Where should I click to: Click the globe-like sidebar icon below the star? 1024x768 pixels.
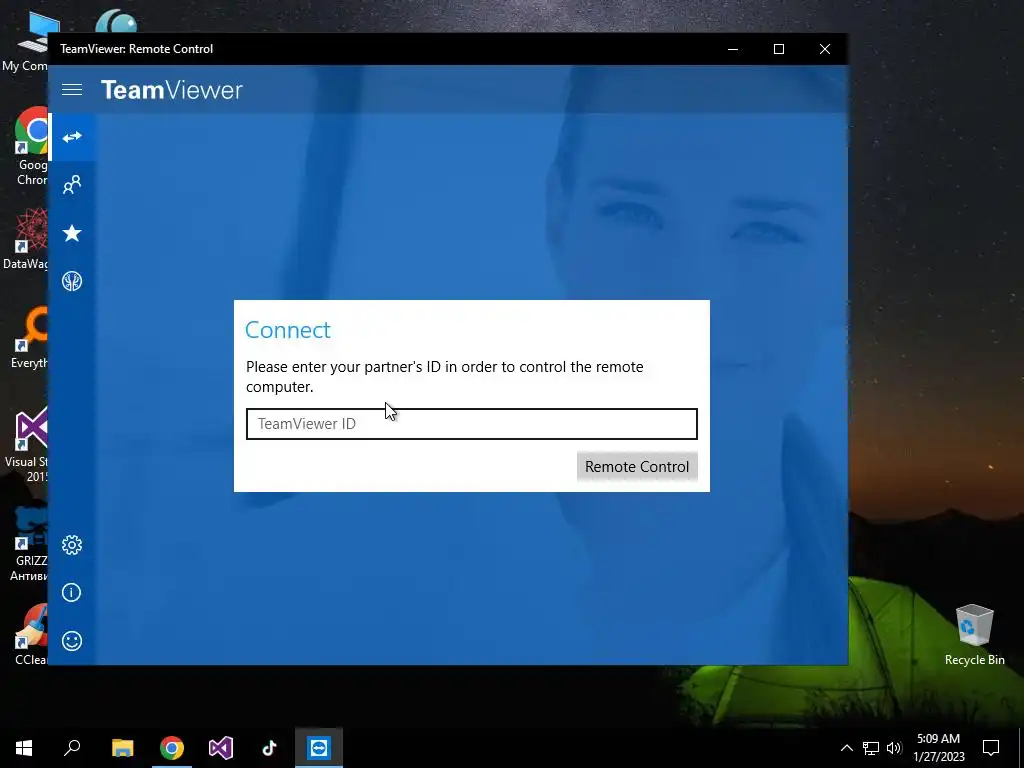pyautogui.click(x=72, y=281)
